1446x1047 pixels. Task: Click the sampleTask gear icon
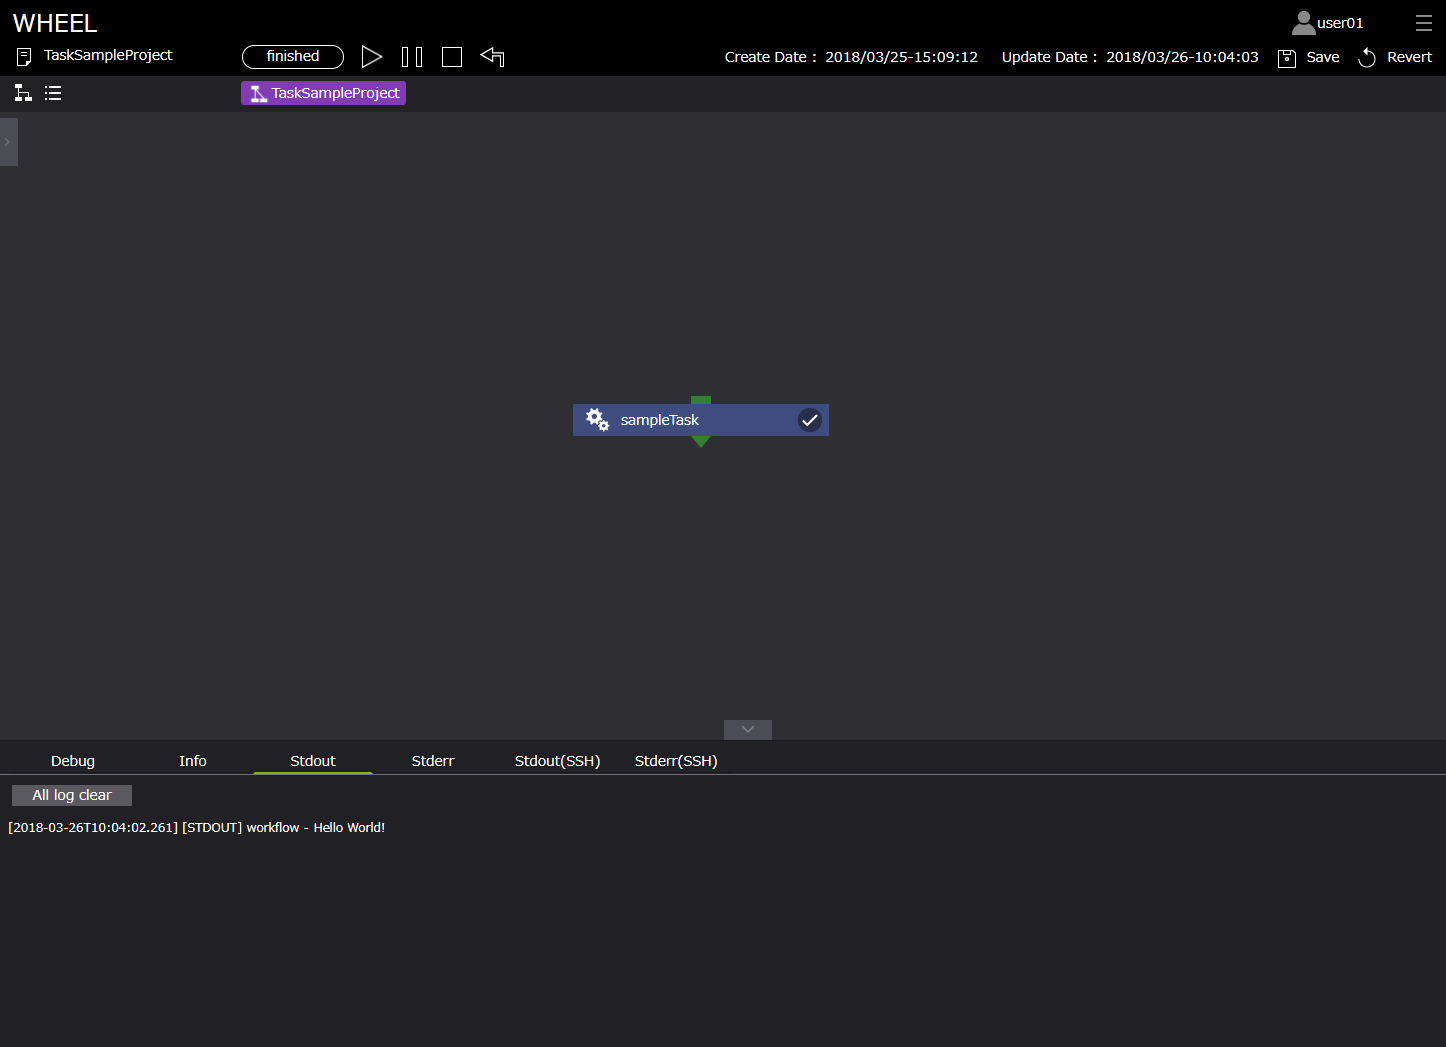pyautogui.click(x=597, y=420)
